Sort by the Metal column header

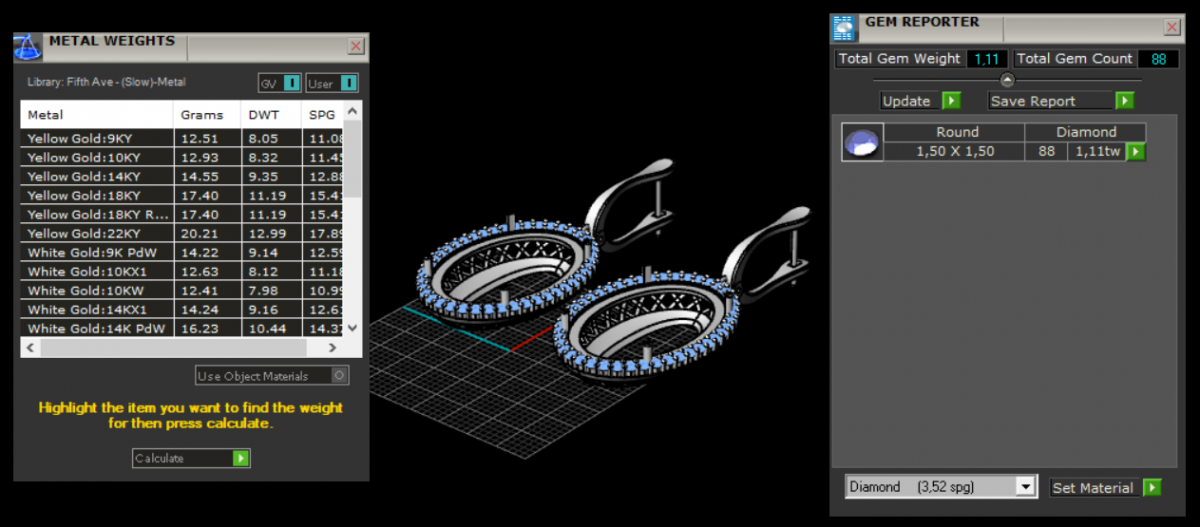[97, 115]
